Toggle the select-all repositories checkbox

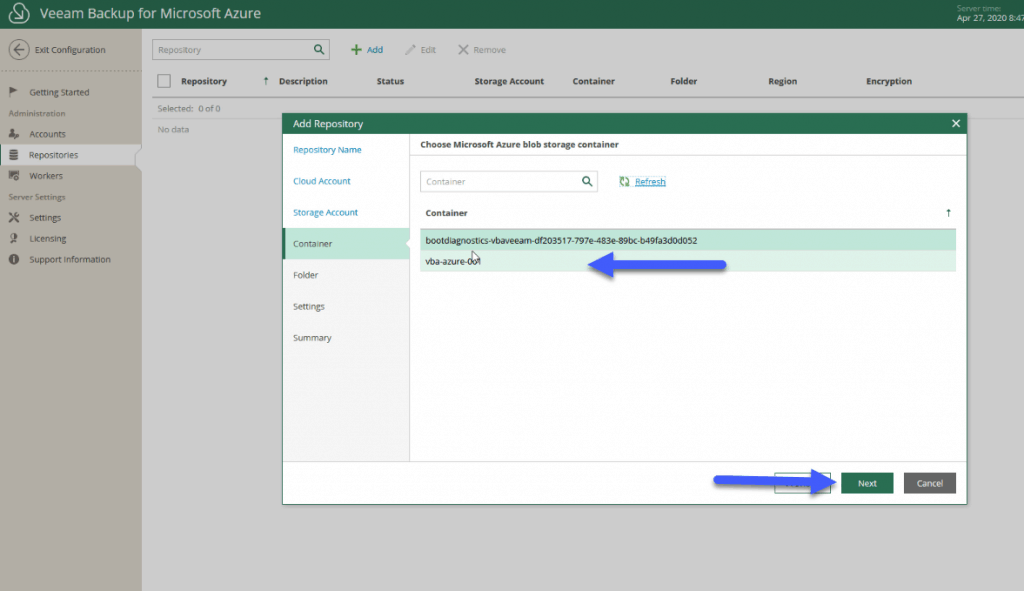click(x=164, y=81)
